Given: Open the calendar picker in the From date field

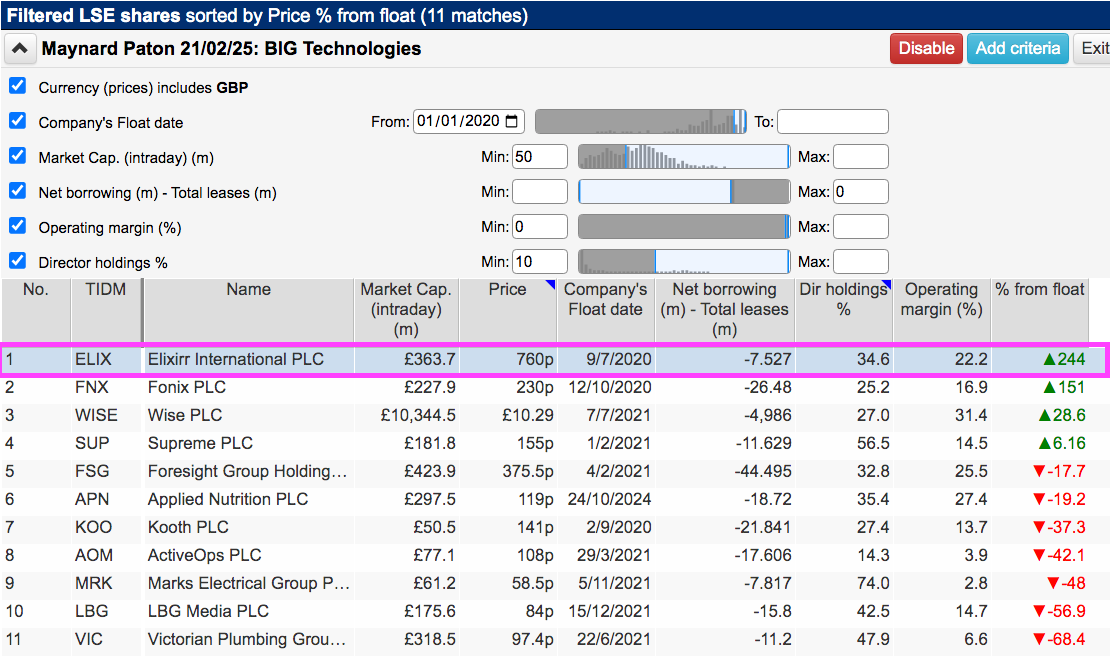Looking at the screenshot, I should (x=512, y=122).
